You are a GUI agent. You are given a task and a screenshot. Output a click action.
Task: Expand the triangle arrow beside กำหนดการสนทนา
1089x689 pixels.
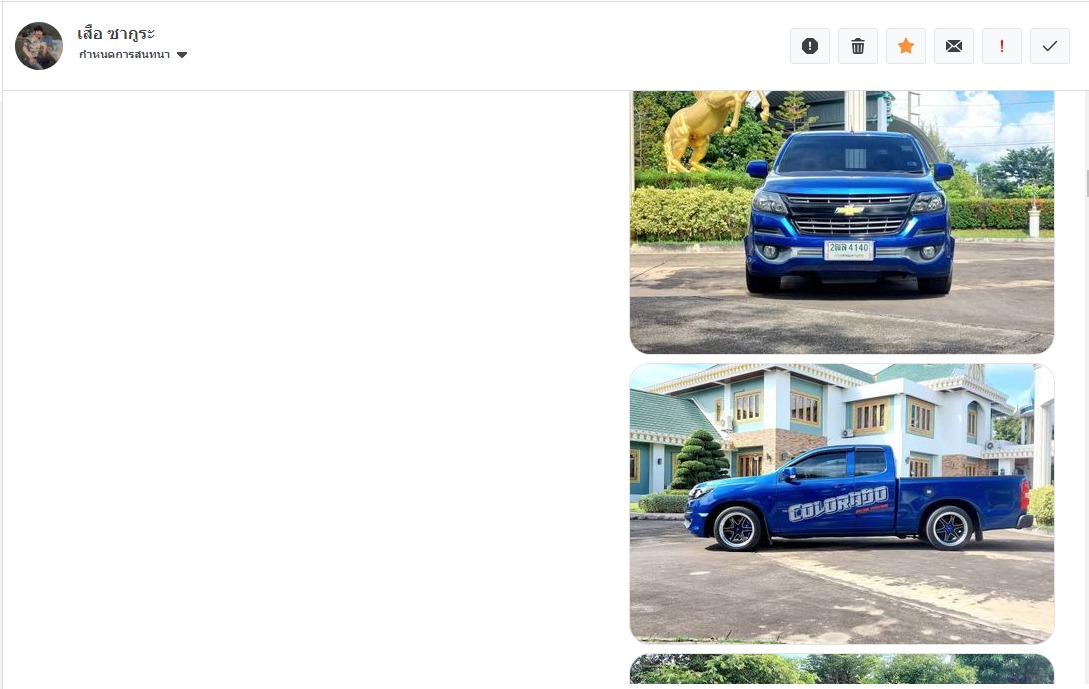tap(182, 55)
